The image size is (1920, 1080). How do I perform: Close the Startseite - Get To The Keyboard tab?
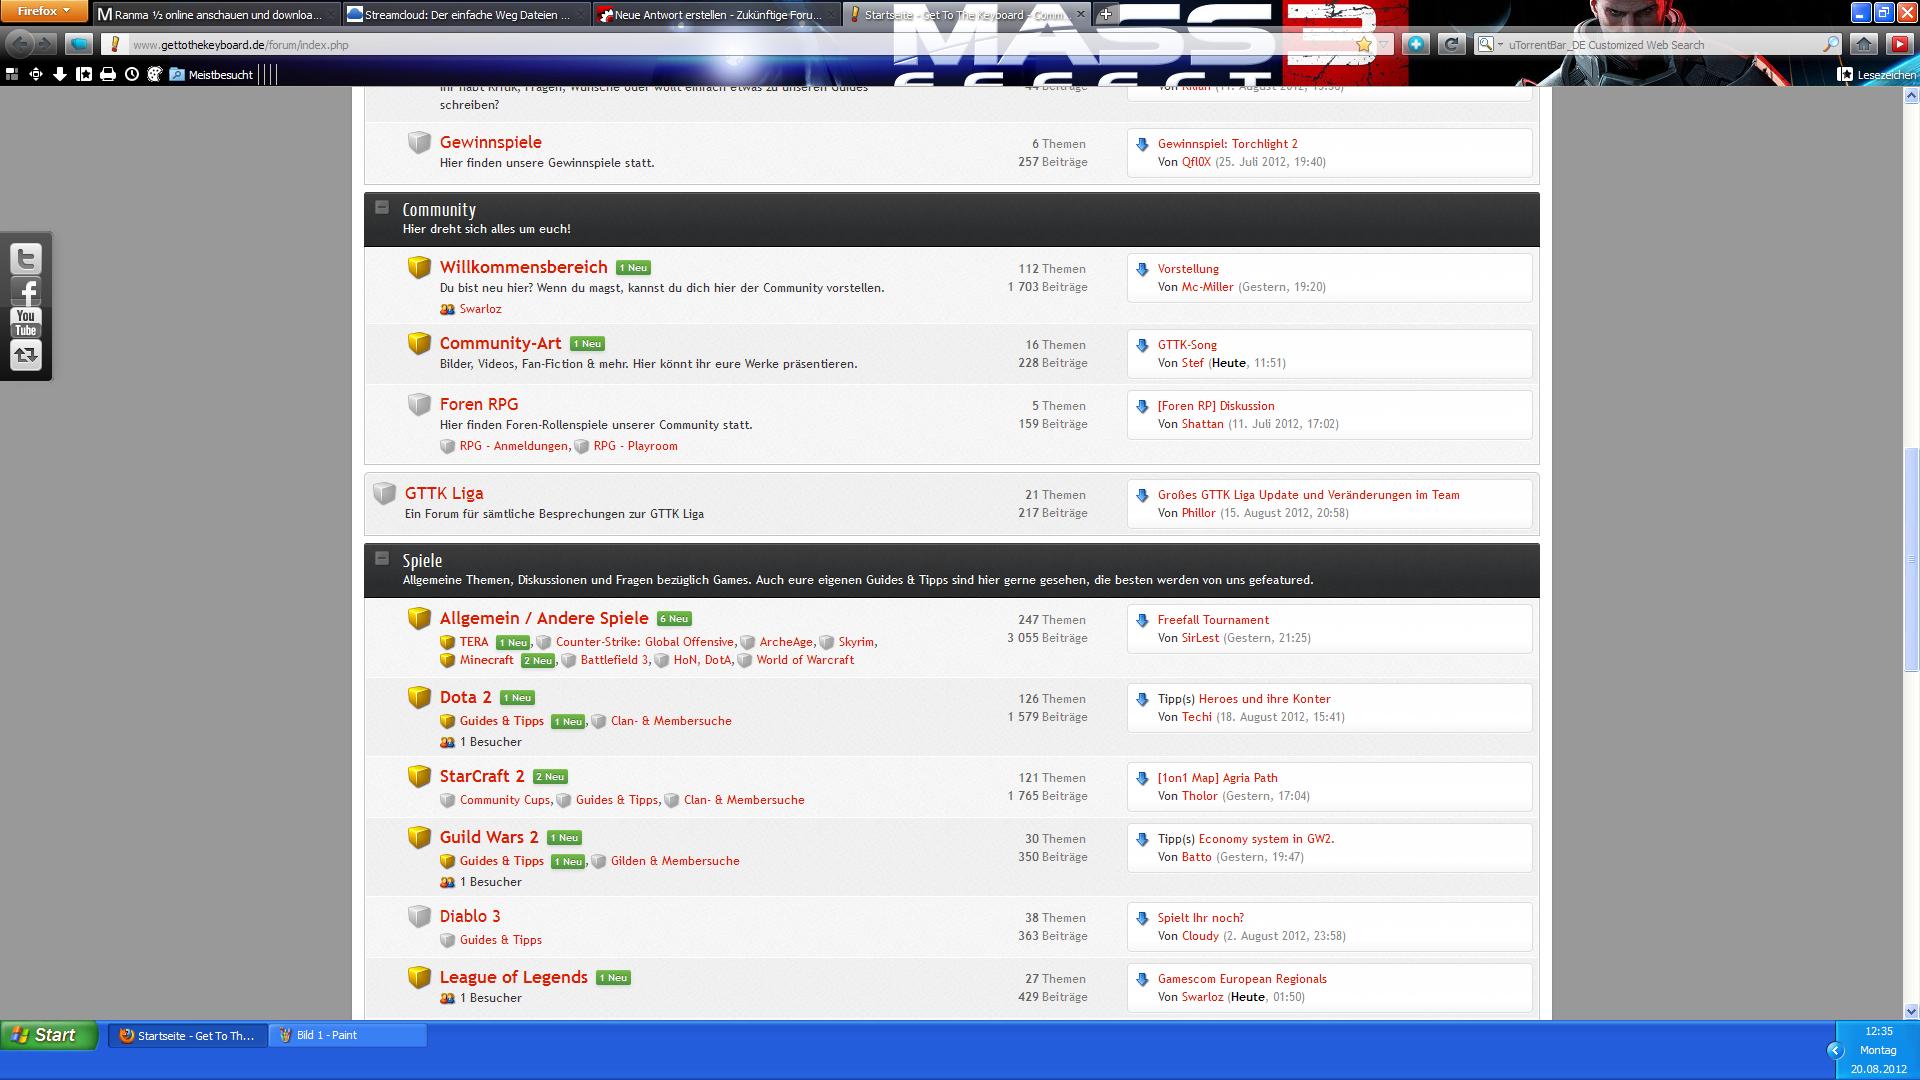[1080, 15]
